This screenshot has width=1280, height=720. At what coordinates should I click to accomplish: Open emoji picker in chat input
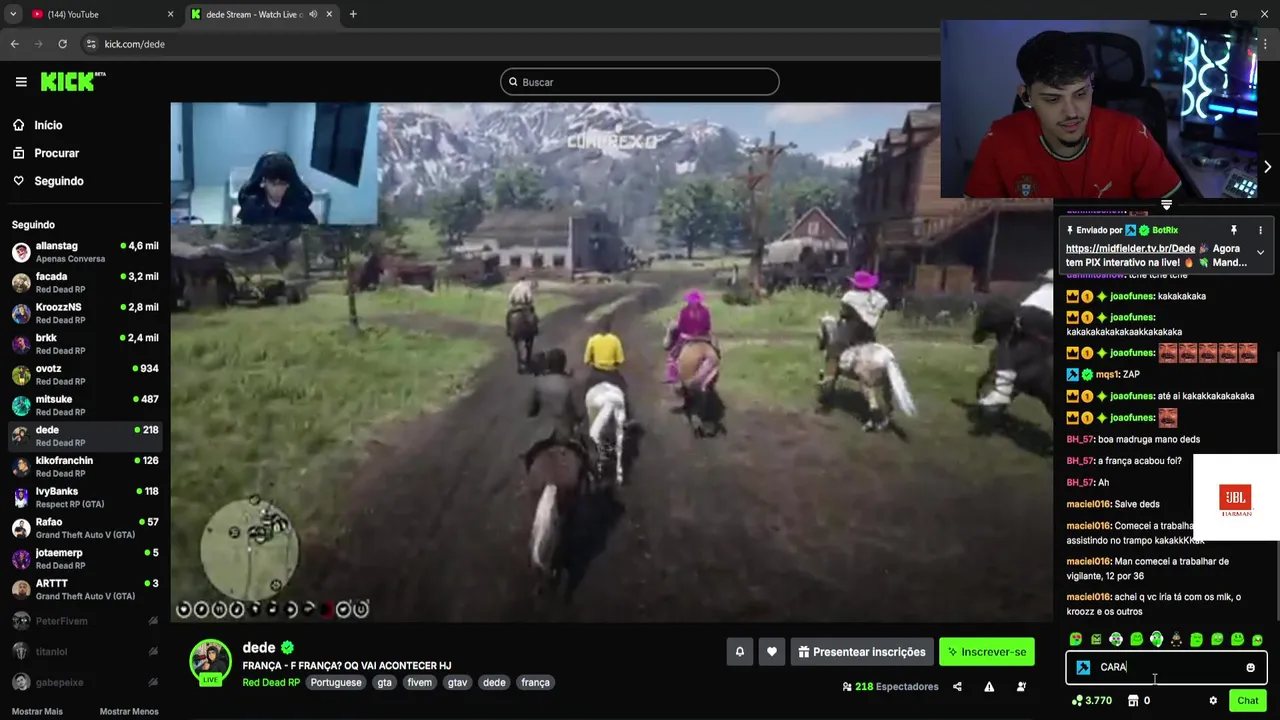tap(1250, 667)
